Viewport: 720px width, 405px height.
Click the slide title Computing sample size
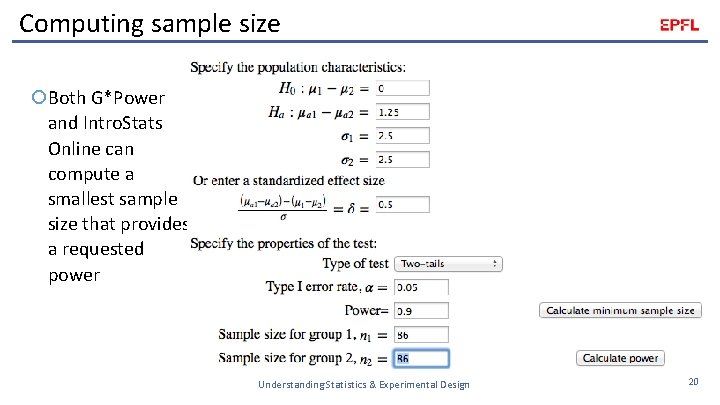(x=150, y=22)
